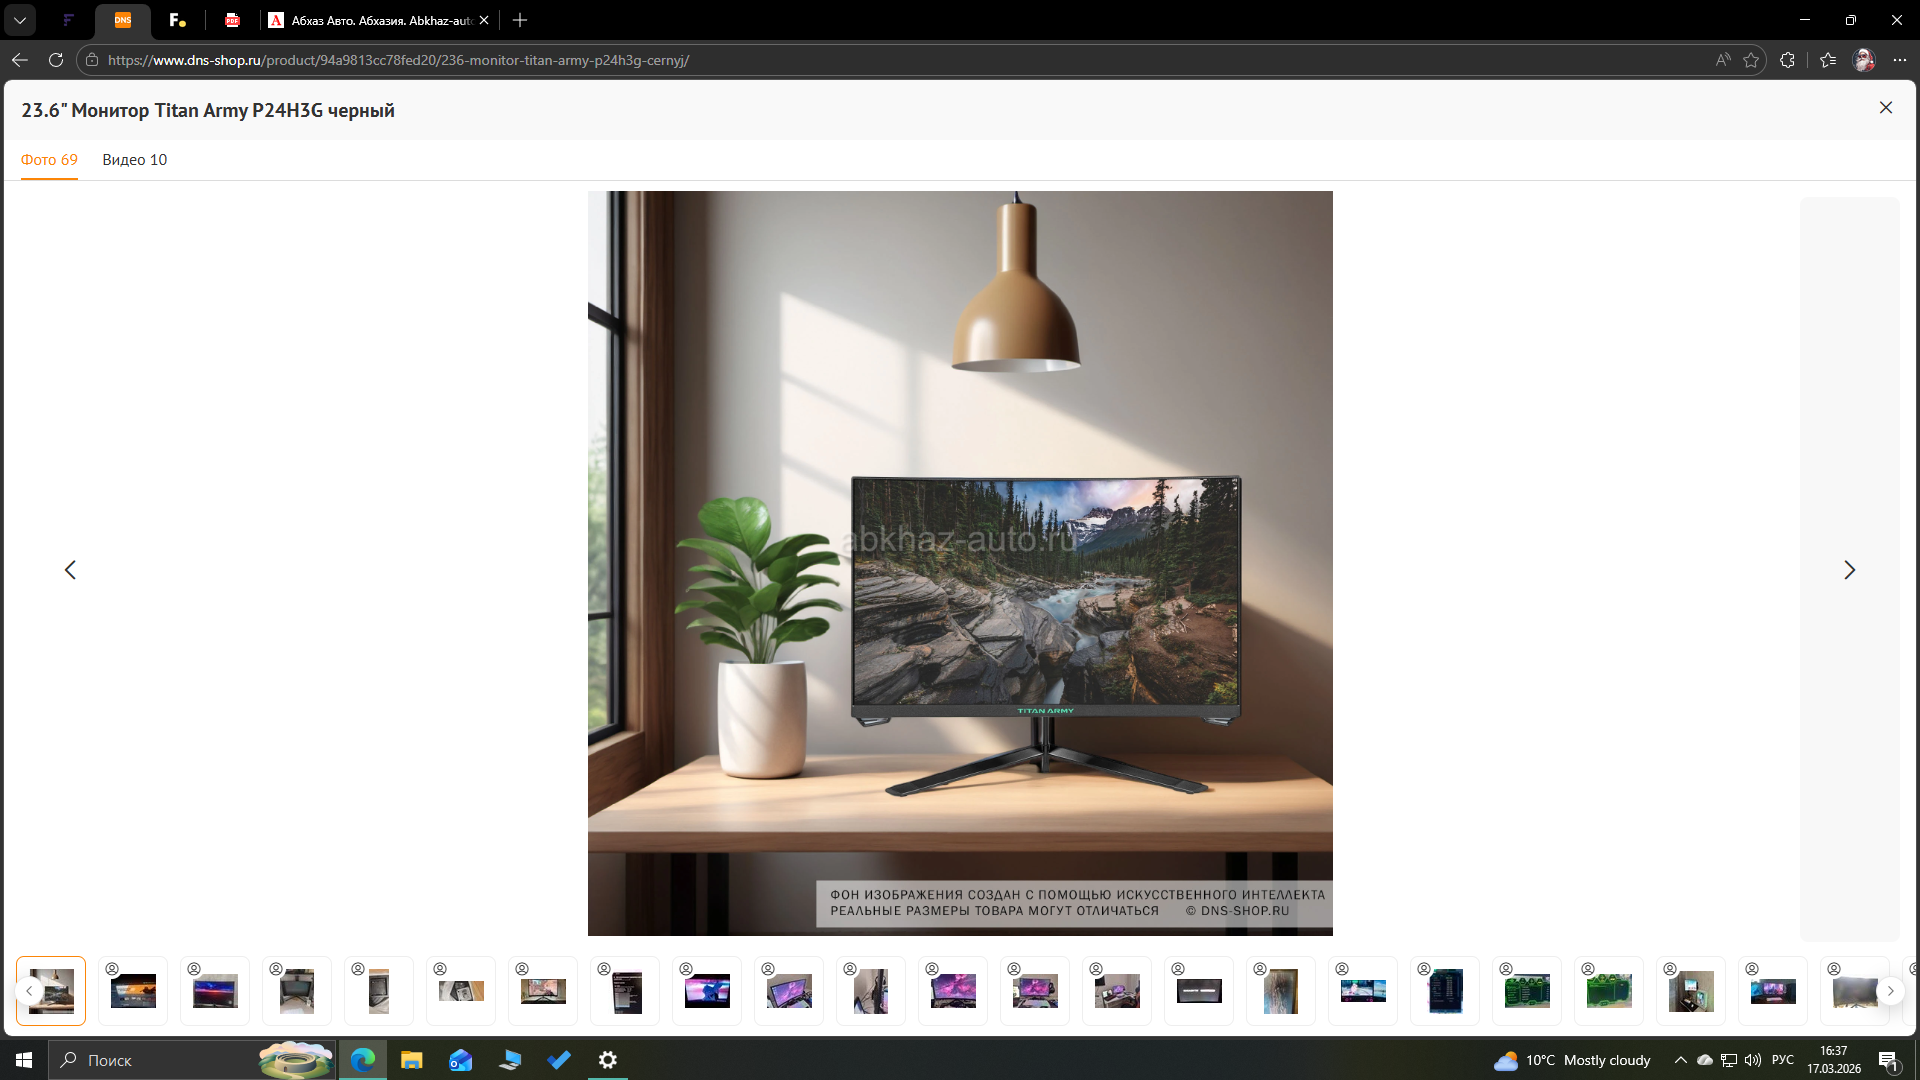Viewport: 1920px width, 1080px height.
Task: Click the browser back arrow
Action: click(x=20, y=60)
